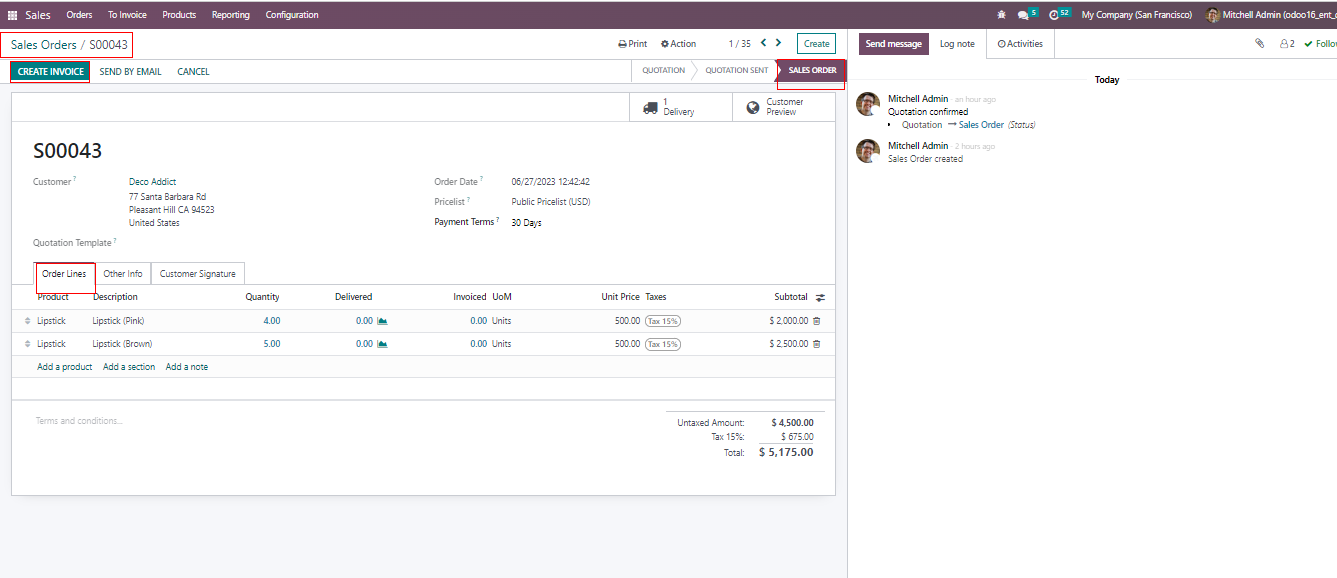Click the Send by Email button
The height and width of the screenshot is (578, 1337).
pyautogui.click(x=130, y=72)
